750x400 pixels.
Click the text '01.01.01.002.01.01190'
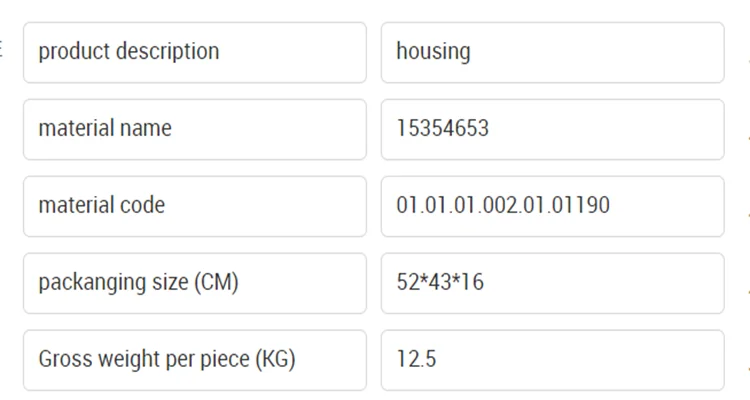[x=503, y=206]
